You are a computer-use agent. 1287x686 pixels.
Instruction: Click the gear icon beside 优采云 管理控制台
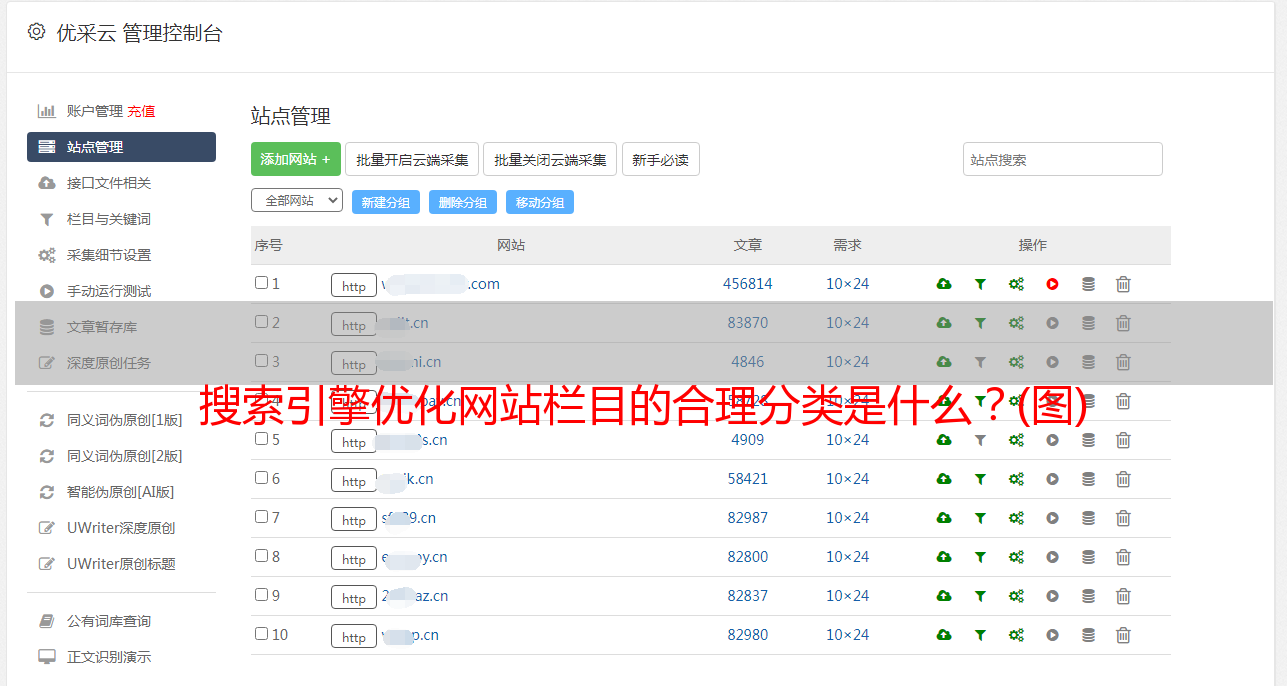coord(36,32)
